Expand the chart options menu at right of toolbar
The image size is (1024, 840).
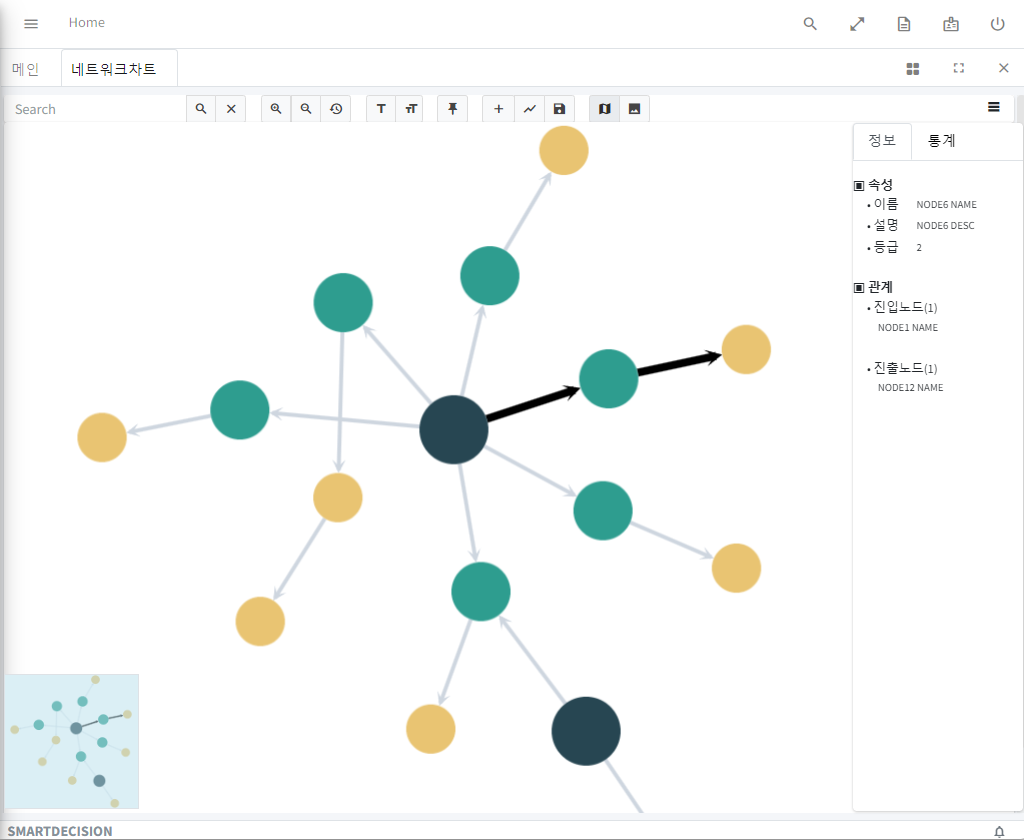click(x=994, y=107)
